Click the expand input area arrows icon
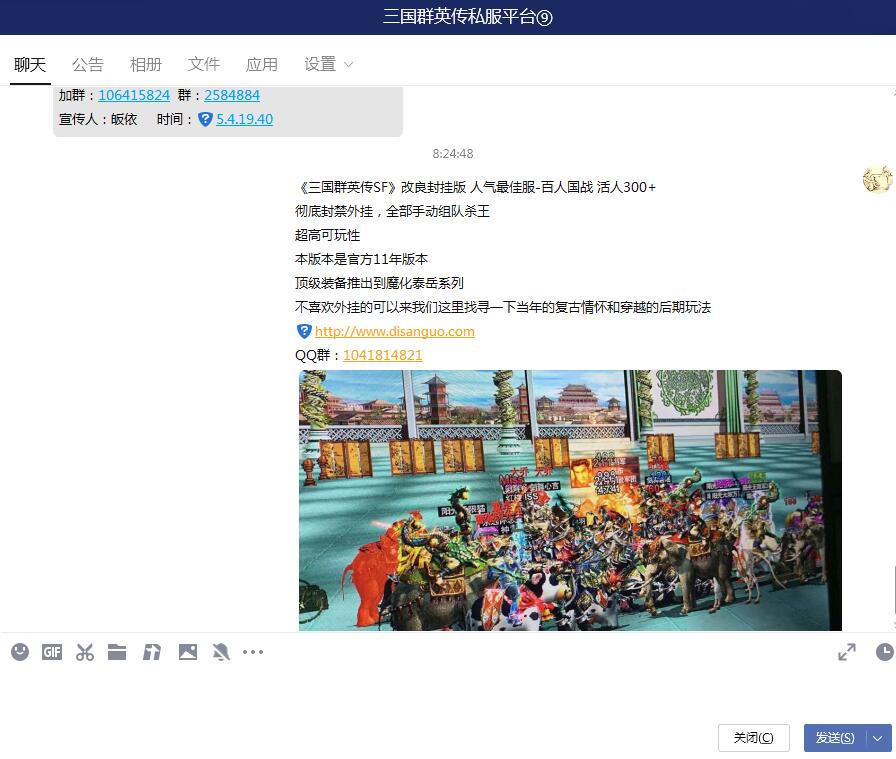This screenshot has height=759, width=896. click(x=847, y=652)
